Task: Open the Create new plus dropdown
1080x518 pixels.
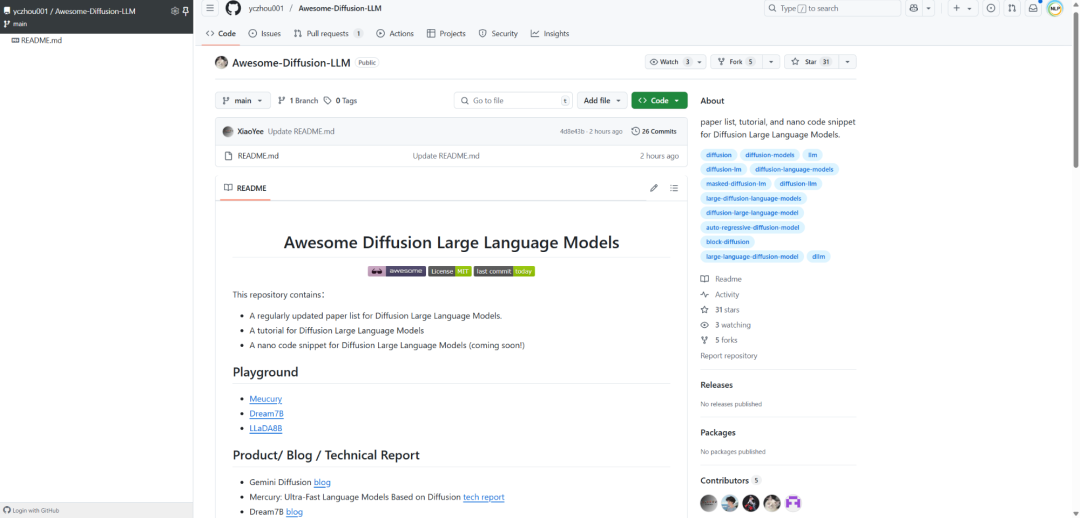Action: [963, 8]
